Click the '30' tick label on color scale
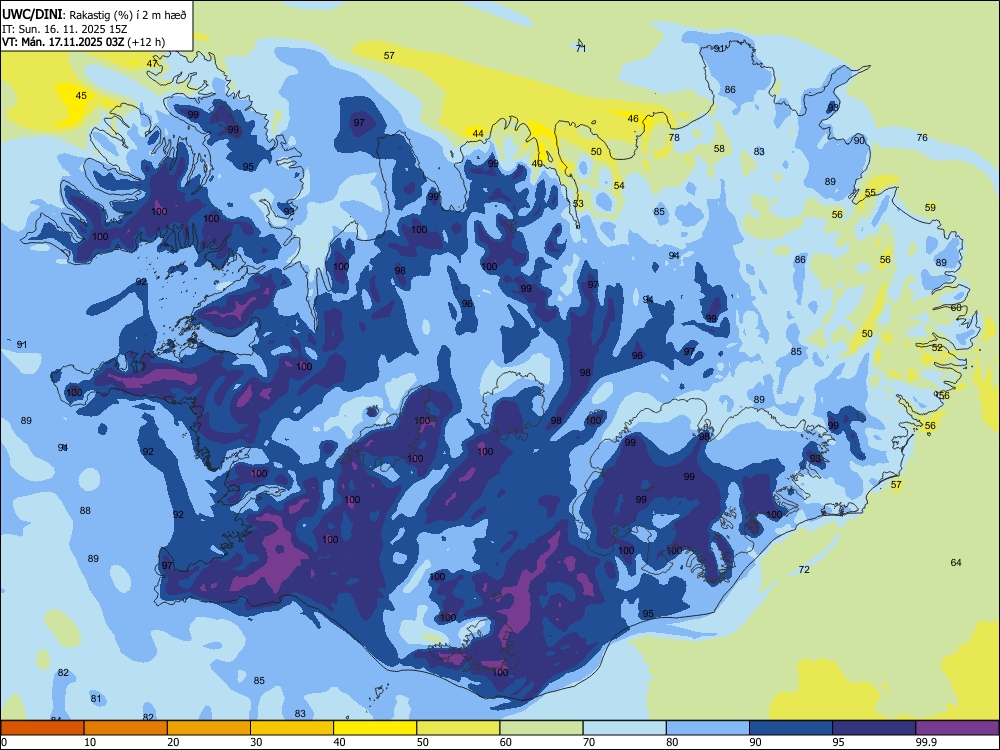This screenshot has width=1000, height=750. (x=256, y=742)
